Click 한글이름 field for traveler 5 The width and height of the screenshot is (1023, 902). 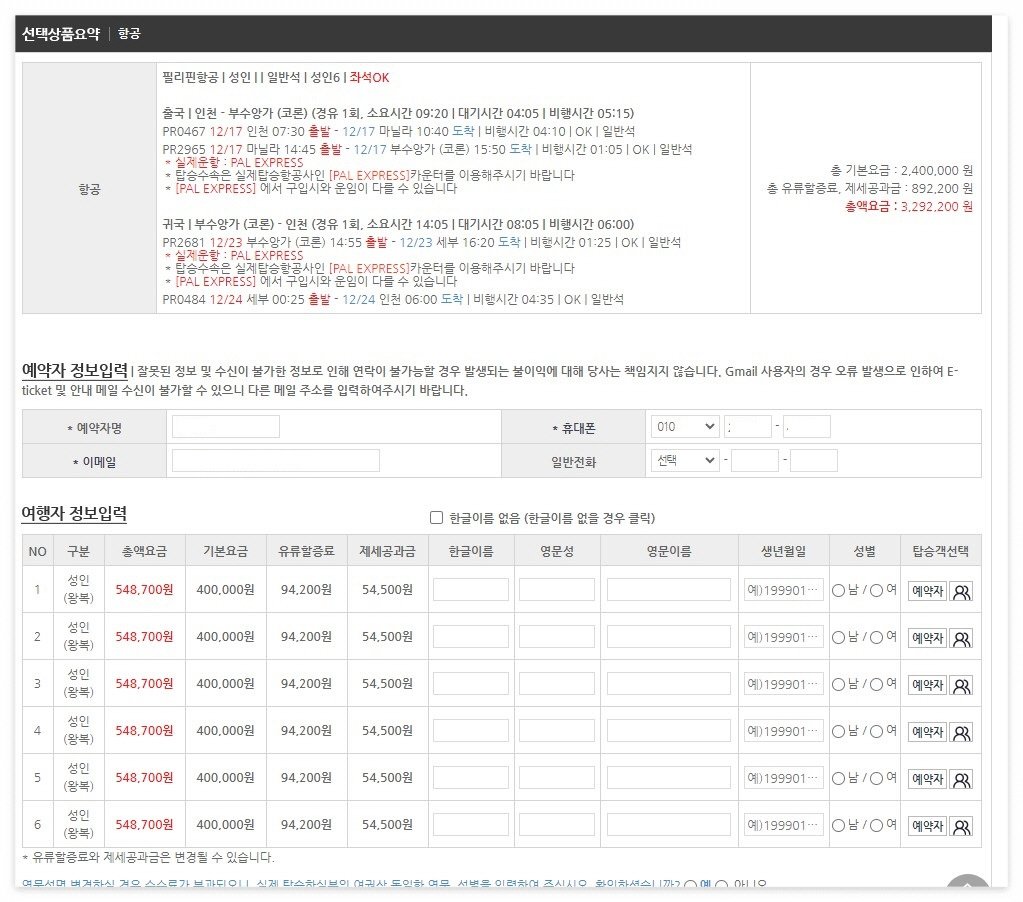471,778
